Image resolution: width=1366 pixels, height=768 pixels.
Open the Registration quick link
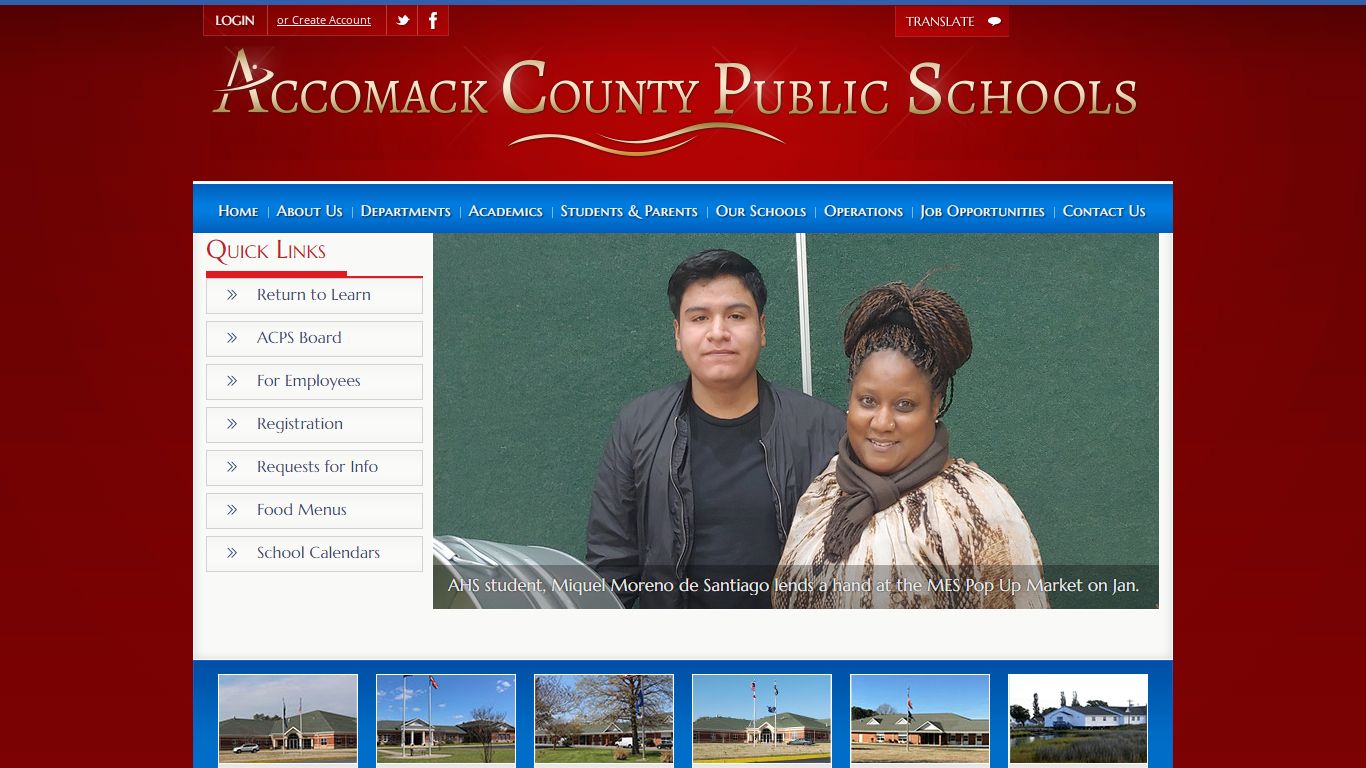314,424
